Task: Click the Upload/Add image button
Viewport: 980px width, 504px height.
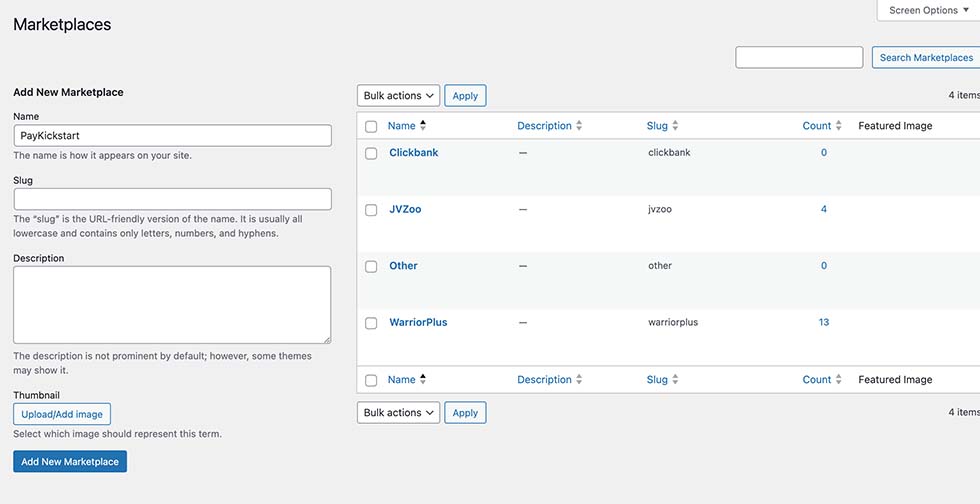Action: [x=62, y=414]
